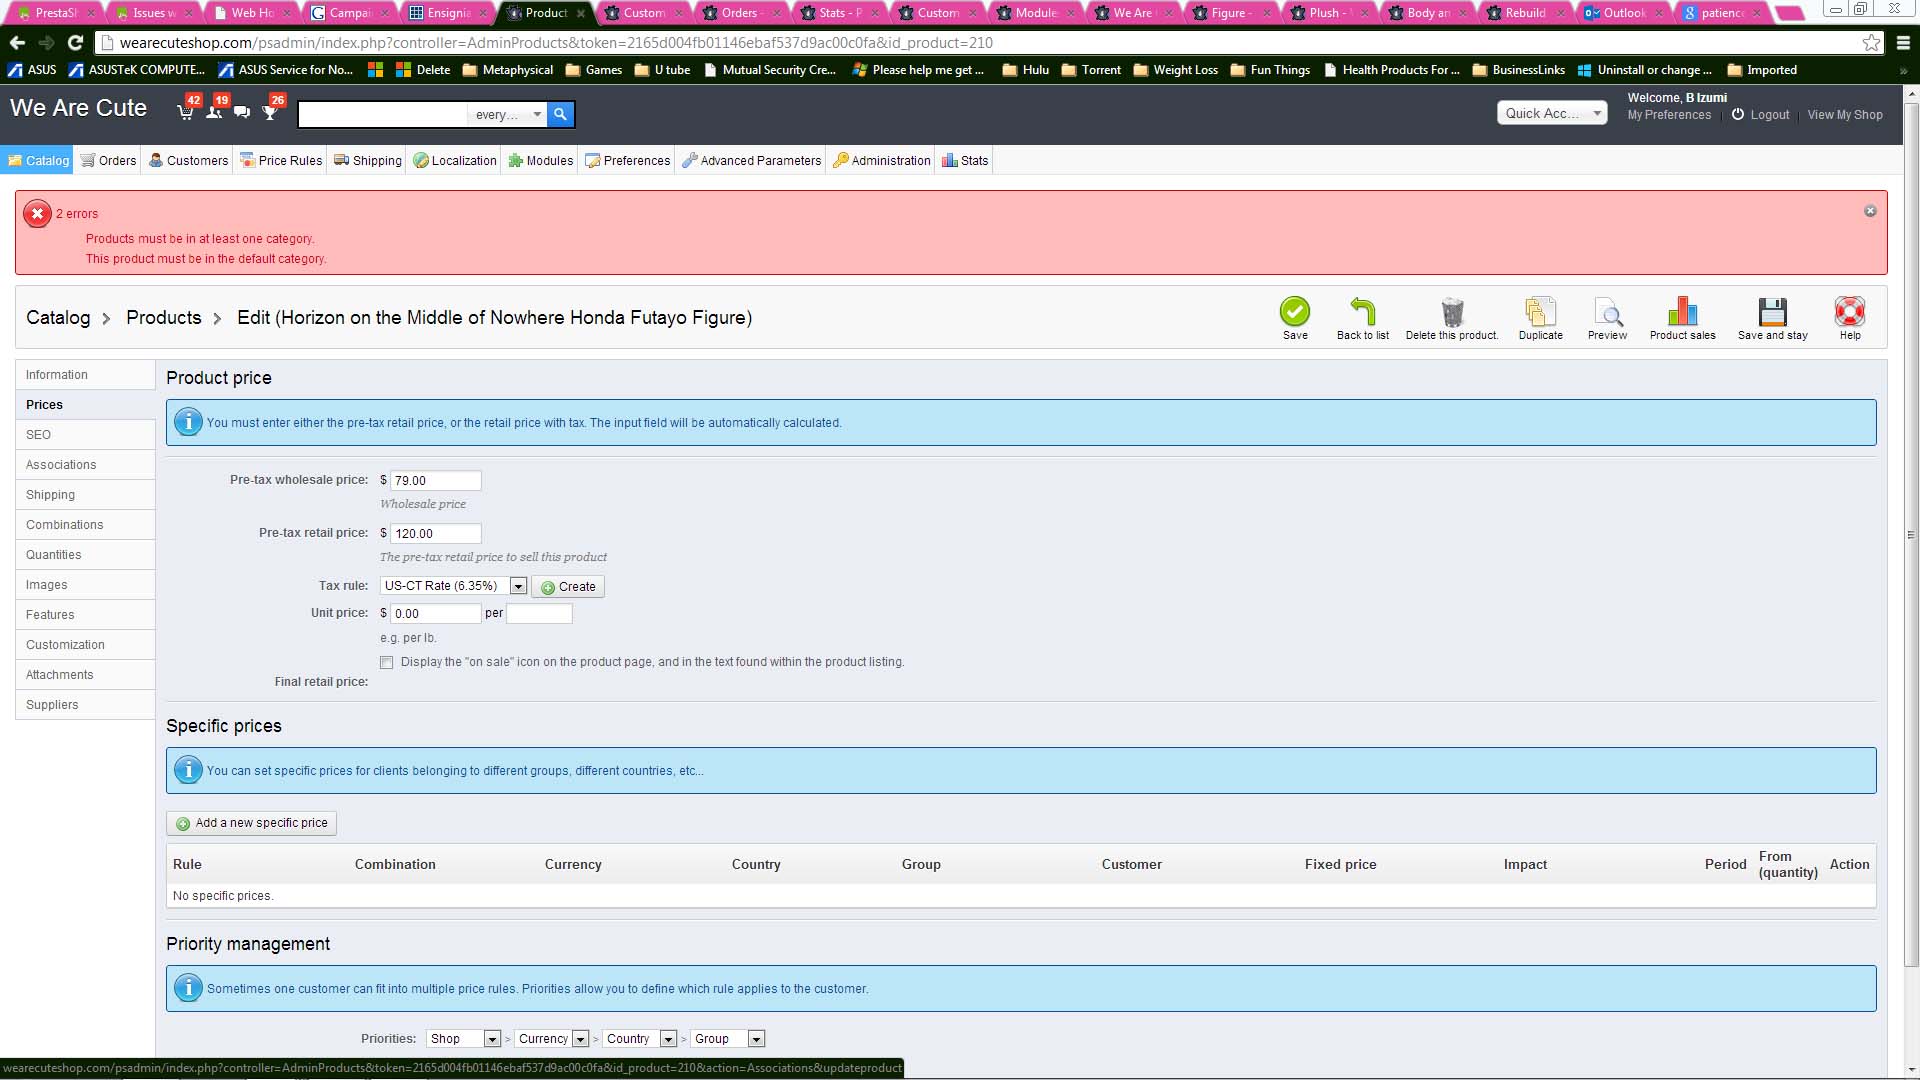Screen dimensions: 1920x1080
Task: Open the Help lifebuoy icon
Action: (1849, 312)
